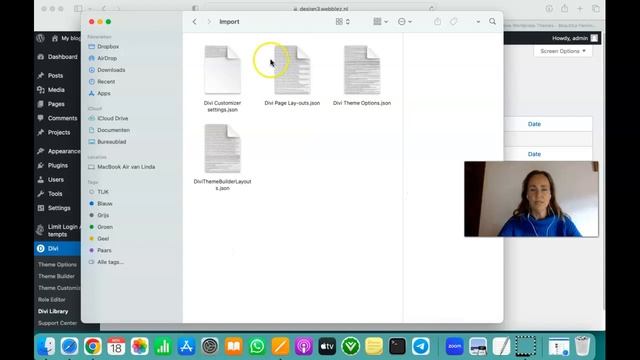Open Downloads folder in Finder sidebar

[107, 70]
